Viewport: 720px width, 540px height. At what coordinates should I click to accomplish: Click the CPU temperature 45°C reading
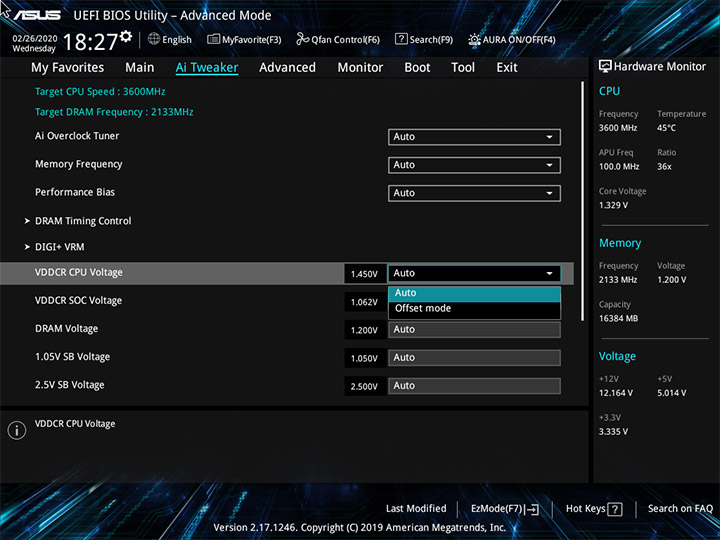point(666,128)
